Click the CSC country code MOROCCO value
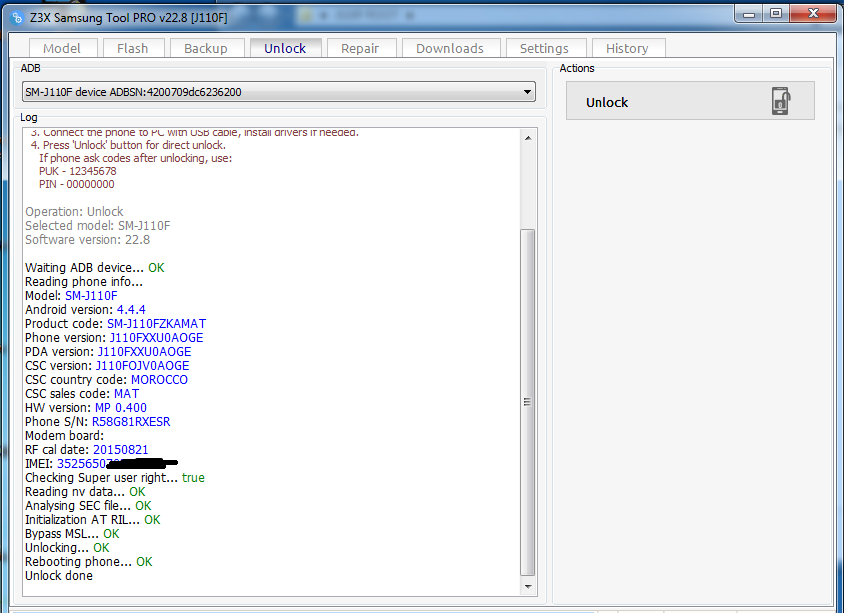This screenshot has height=613, width=844. coord(159,379)
